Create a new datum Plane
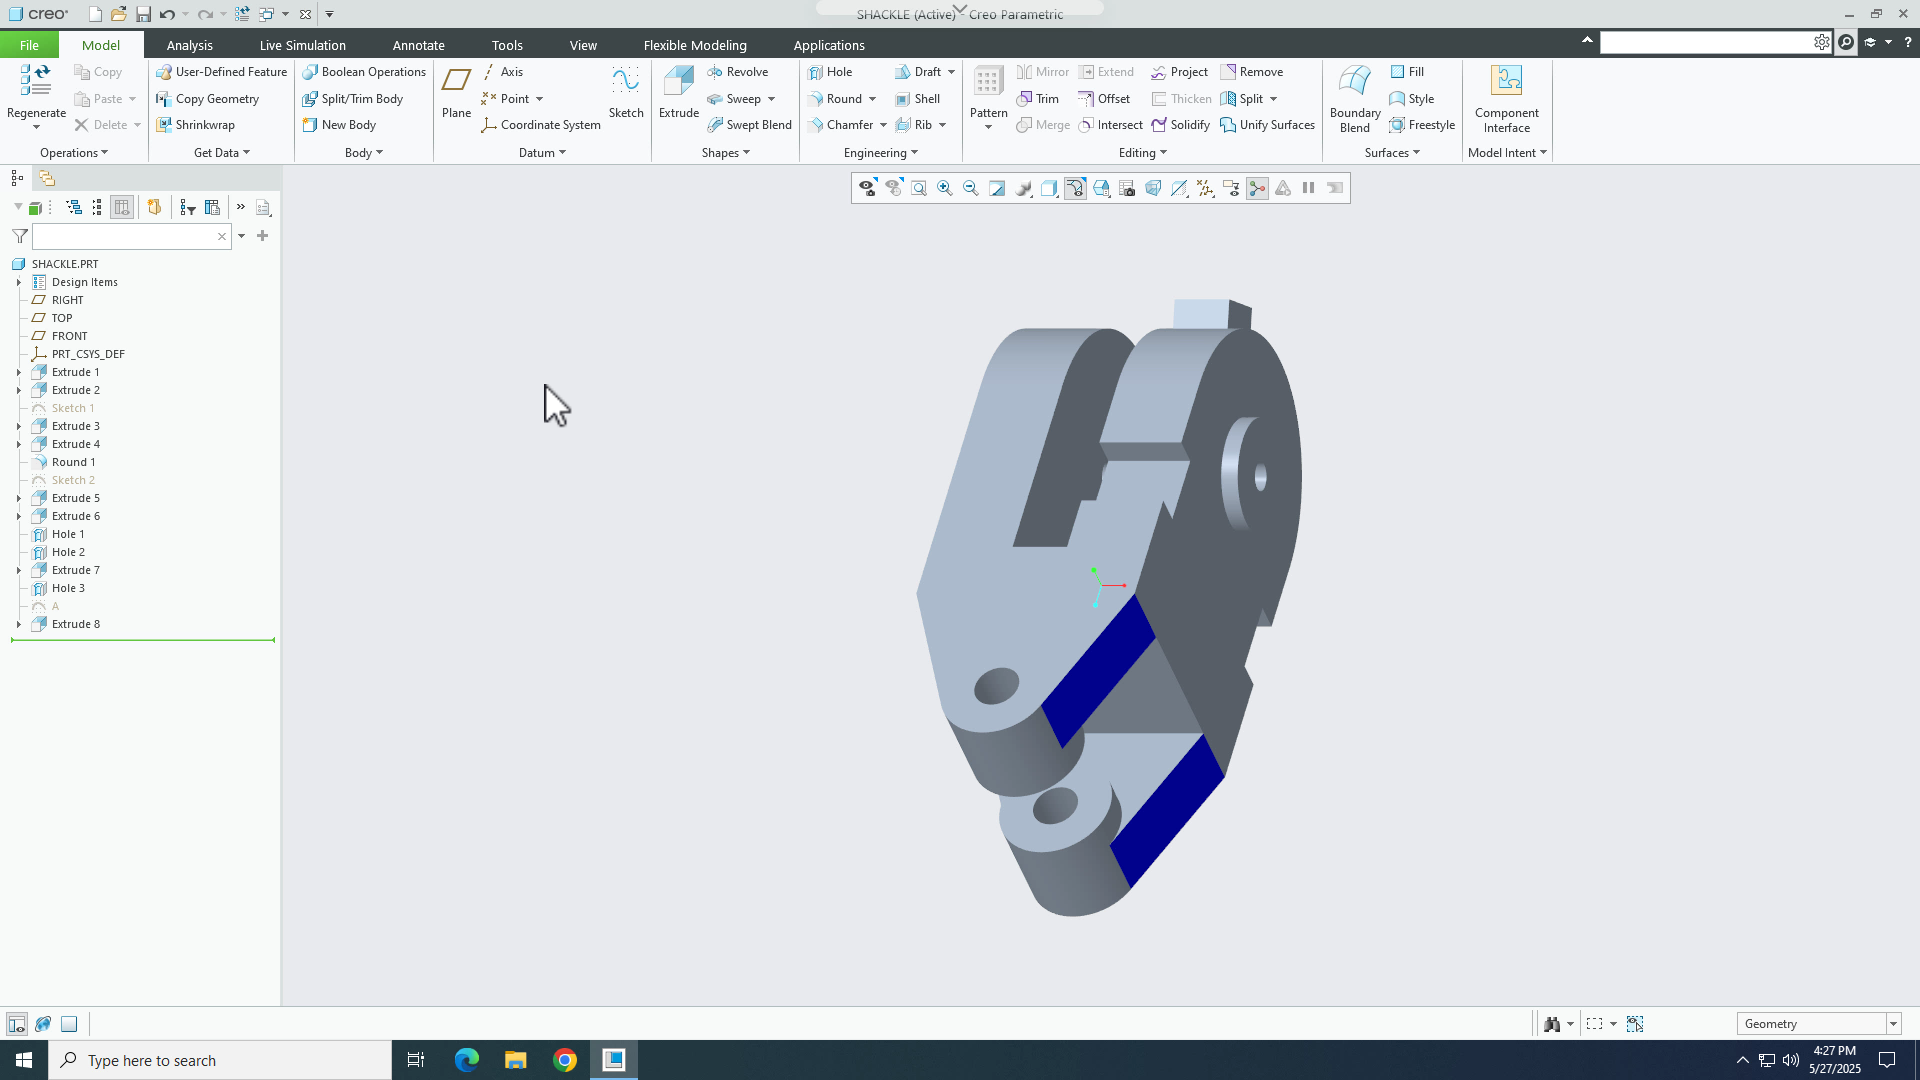 456,90
